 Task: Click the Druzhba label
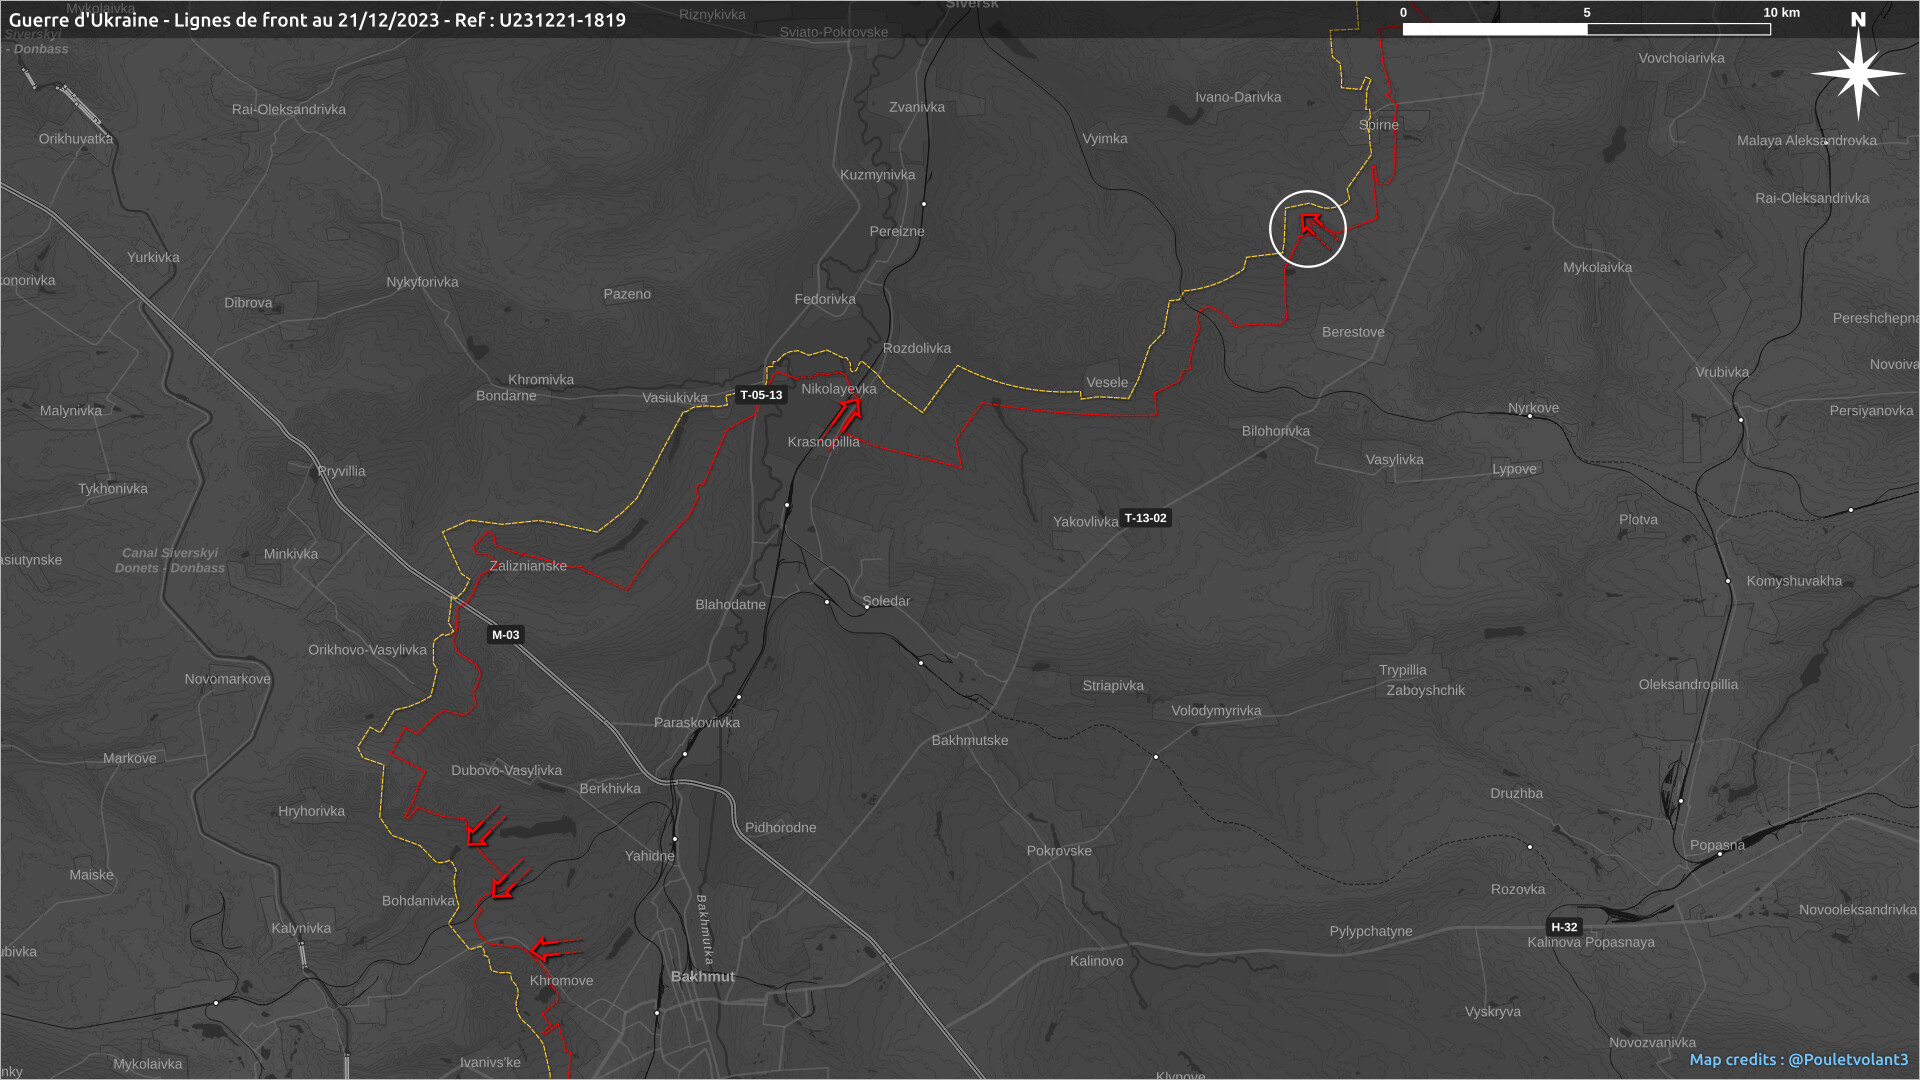pyautogui.click(x=1516, y=794)
